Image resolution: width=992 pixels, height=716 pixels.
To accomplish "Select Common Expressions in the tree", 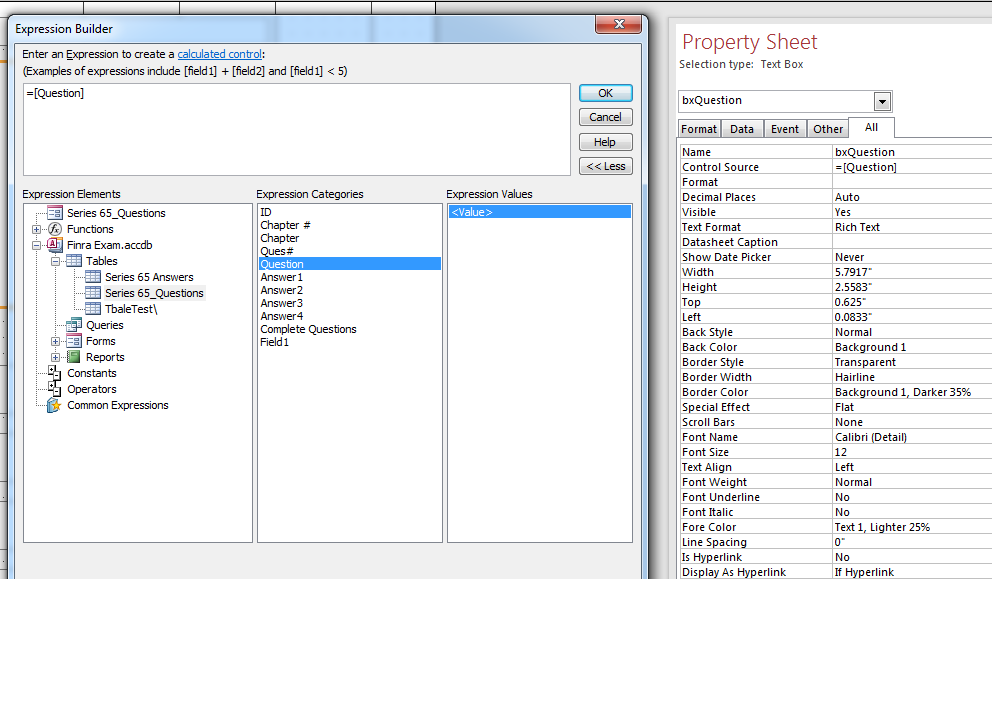I will point(118,405).
